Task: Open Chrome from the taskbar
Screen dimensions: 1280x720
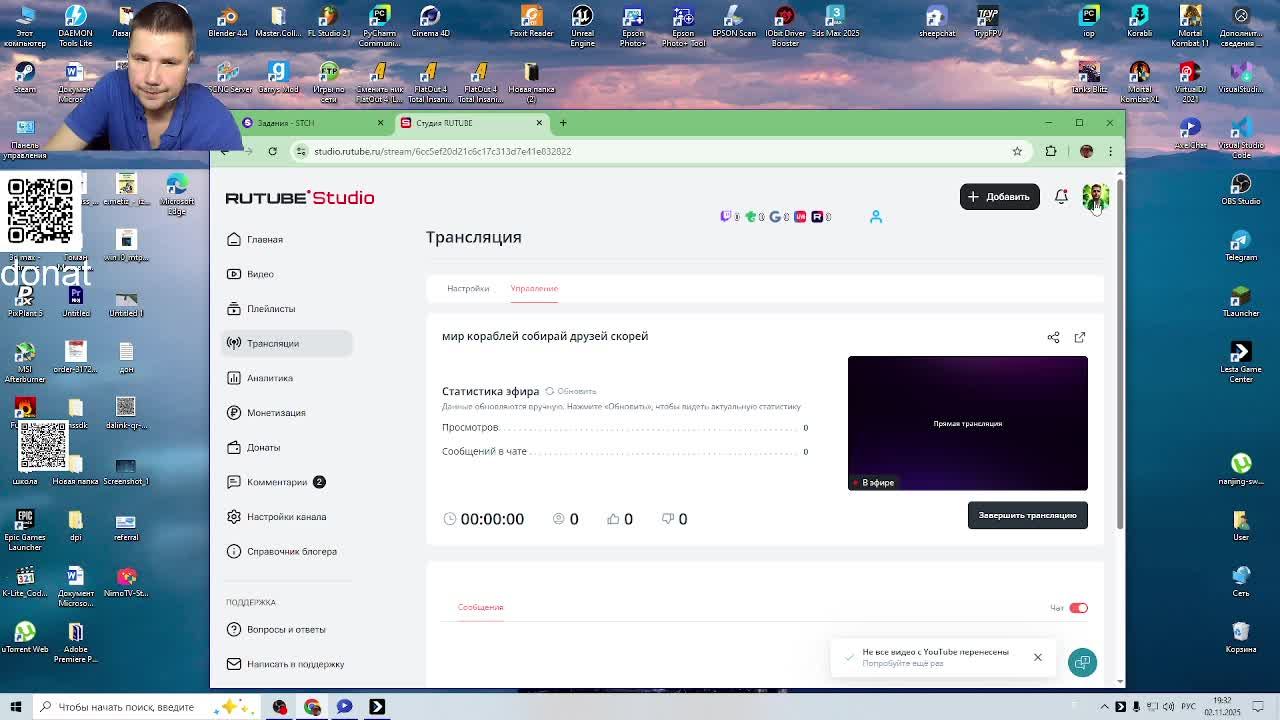Action: pyautogui.click(x=312, y=707)
